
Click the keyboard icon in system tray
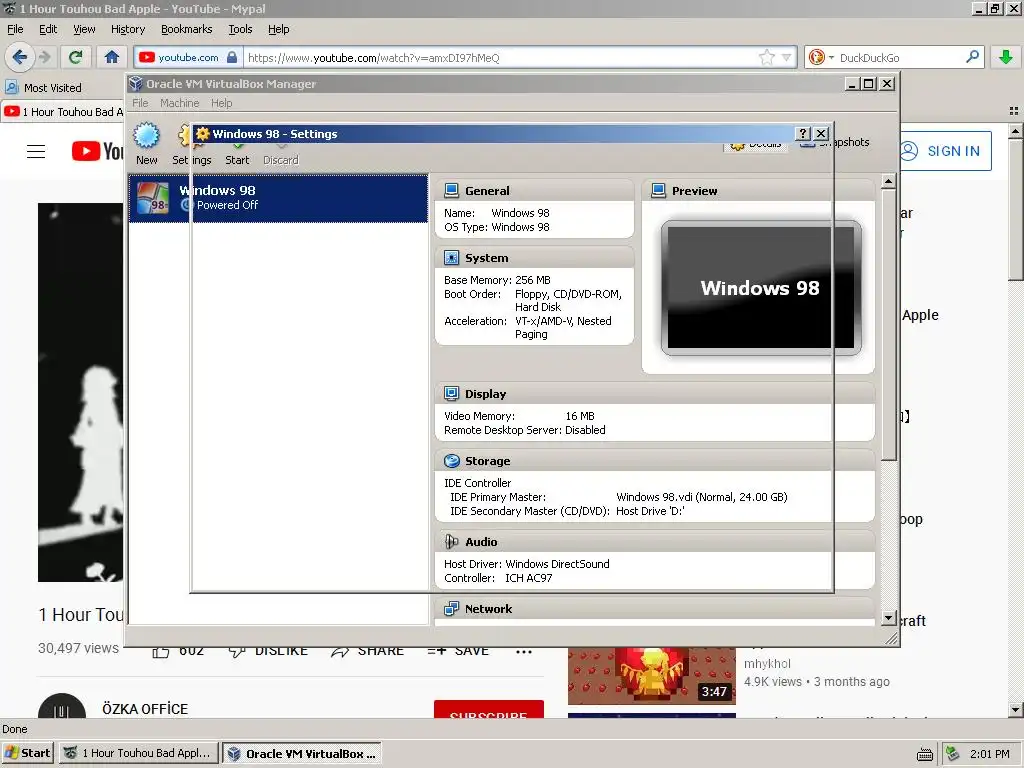point(925,754)
